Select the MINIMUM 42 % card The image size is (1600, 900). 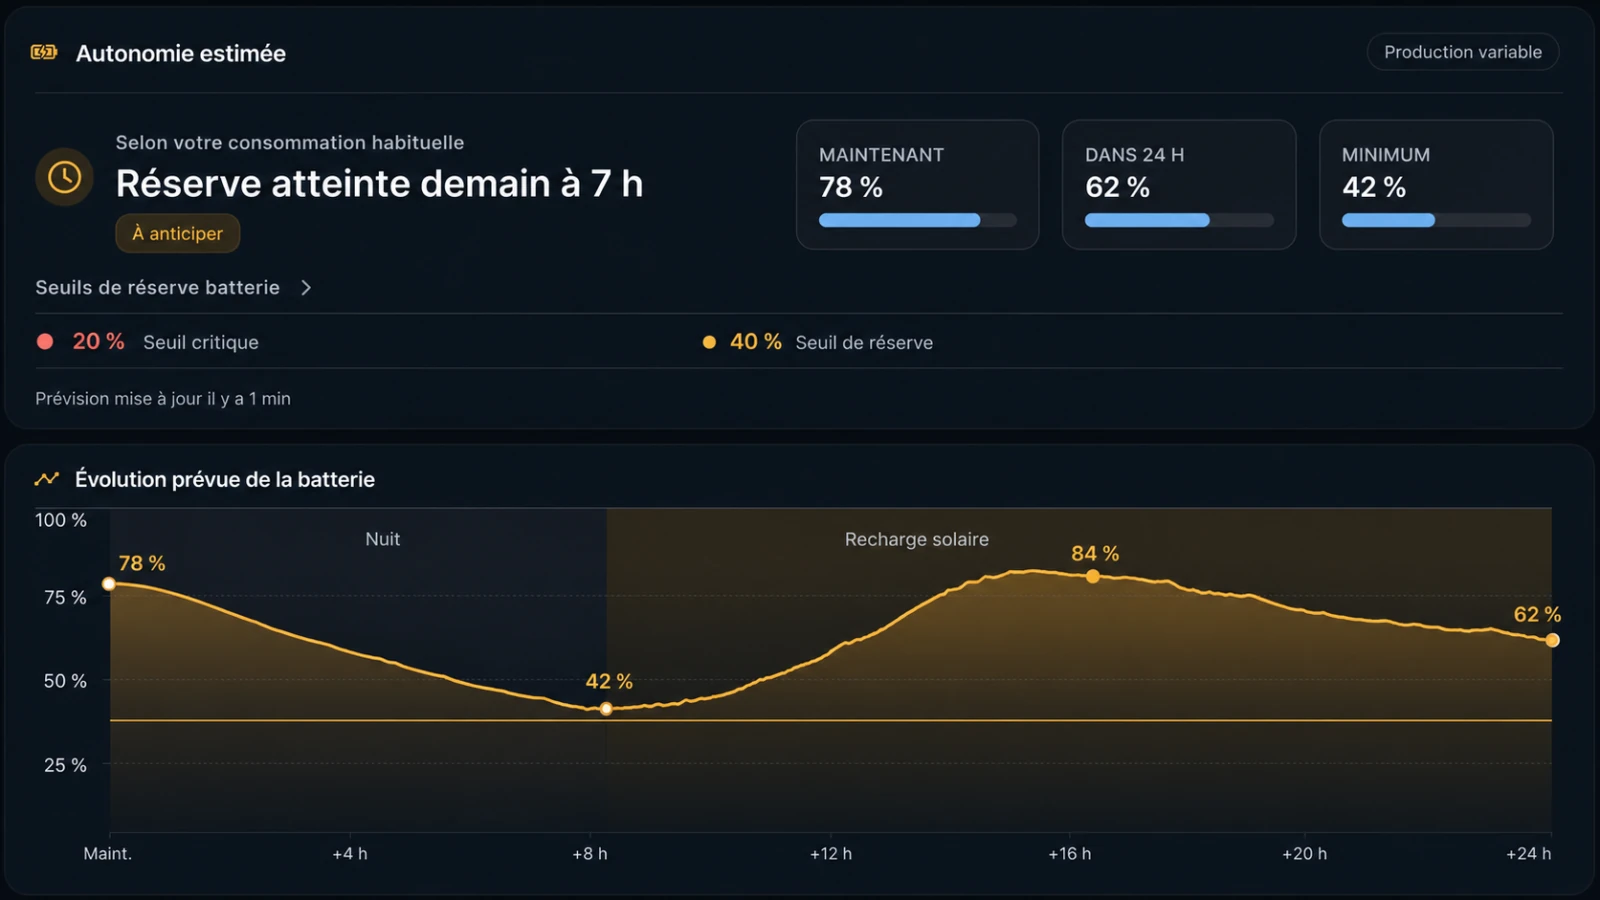click(1436, 185)
